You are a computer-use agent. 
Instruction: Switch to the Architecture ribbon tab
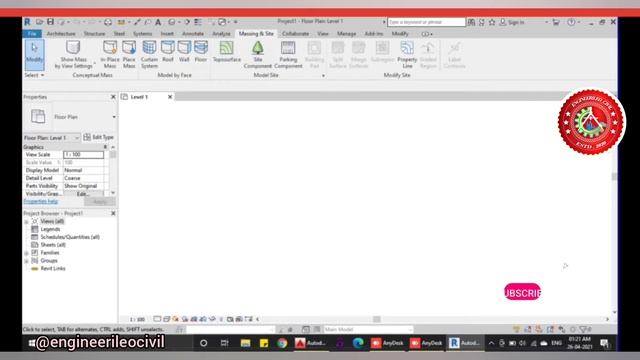61,33
